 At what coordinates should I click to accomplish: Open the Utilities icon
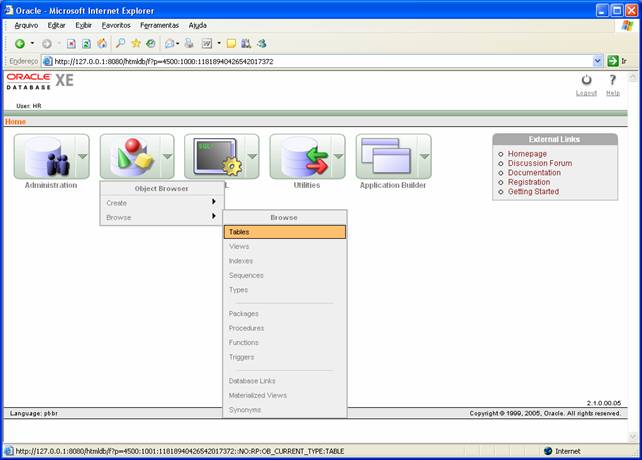tap(298, 156)
